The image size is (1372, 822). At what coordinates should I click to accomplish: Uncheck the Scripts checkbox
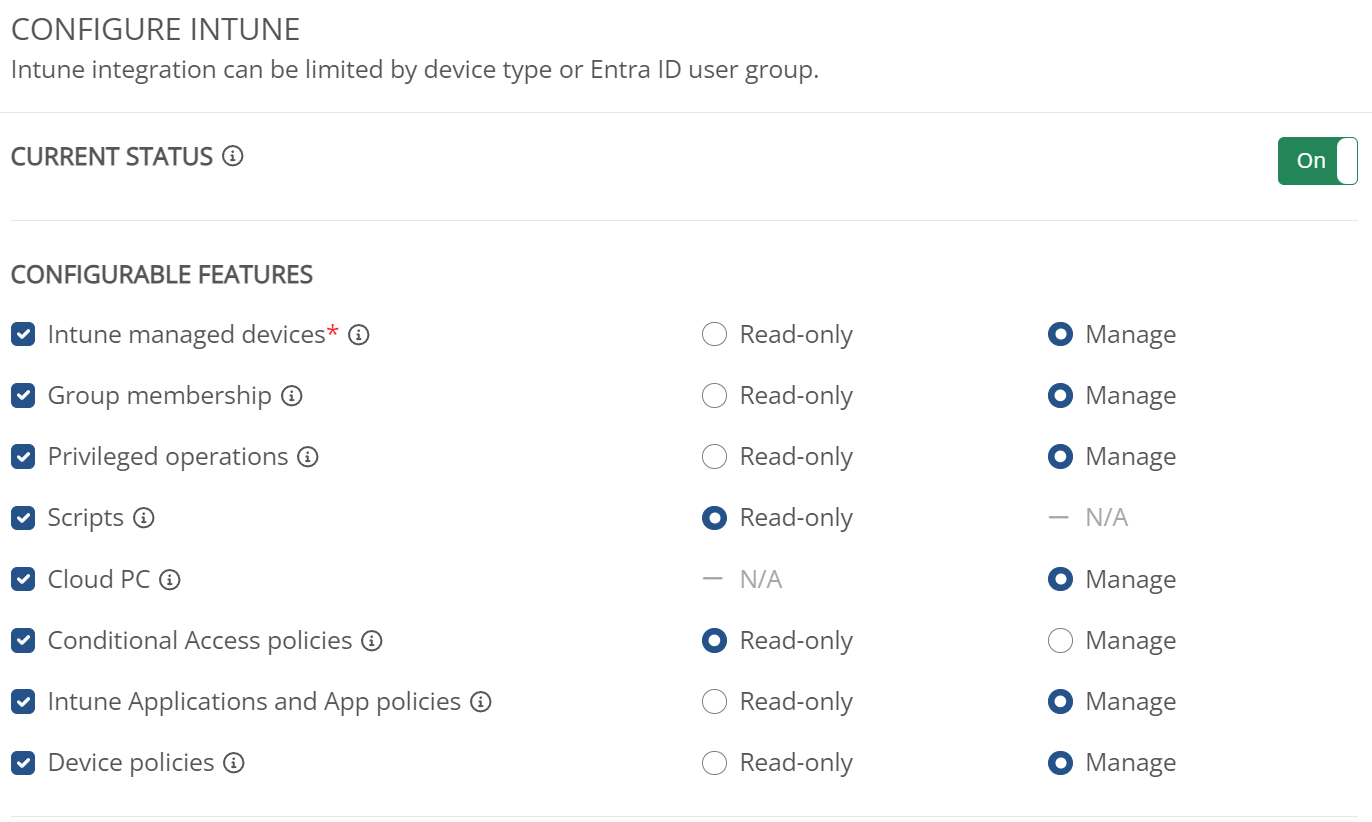[23, 518]
